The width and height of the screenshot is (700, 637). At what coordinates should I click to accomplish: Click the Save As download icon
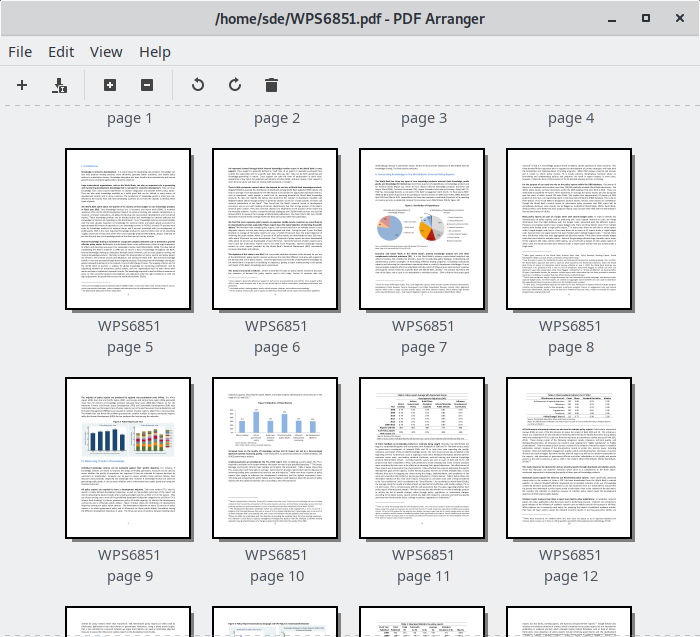pyautogui.click(x=59, y=85)
